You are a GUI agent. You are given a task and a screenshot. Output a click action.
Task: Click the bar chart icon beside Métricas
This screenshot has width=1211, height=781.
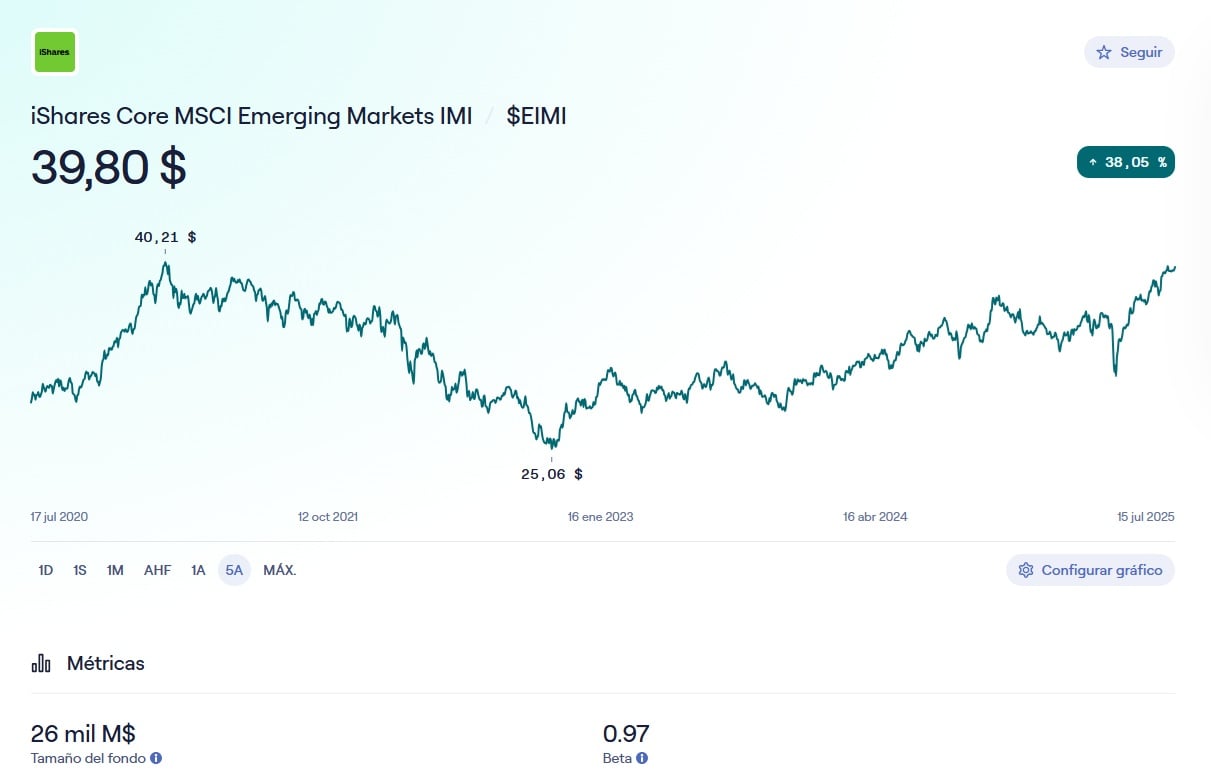tap(40, 662)
